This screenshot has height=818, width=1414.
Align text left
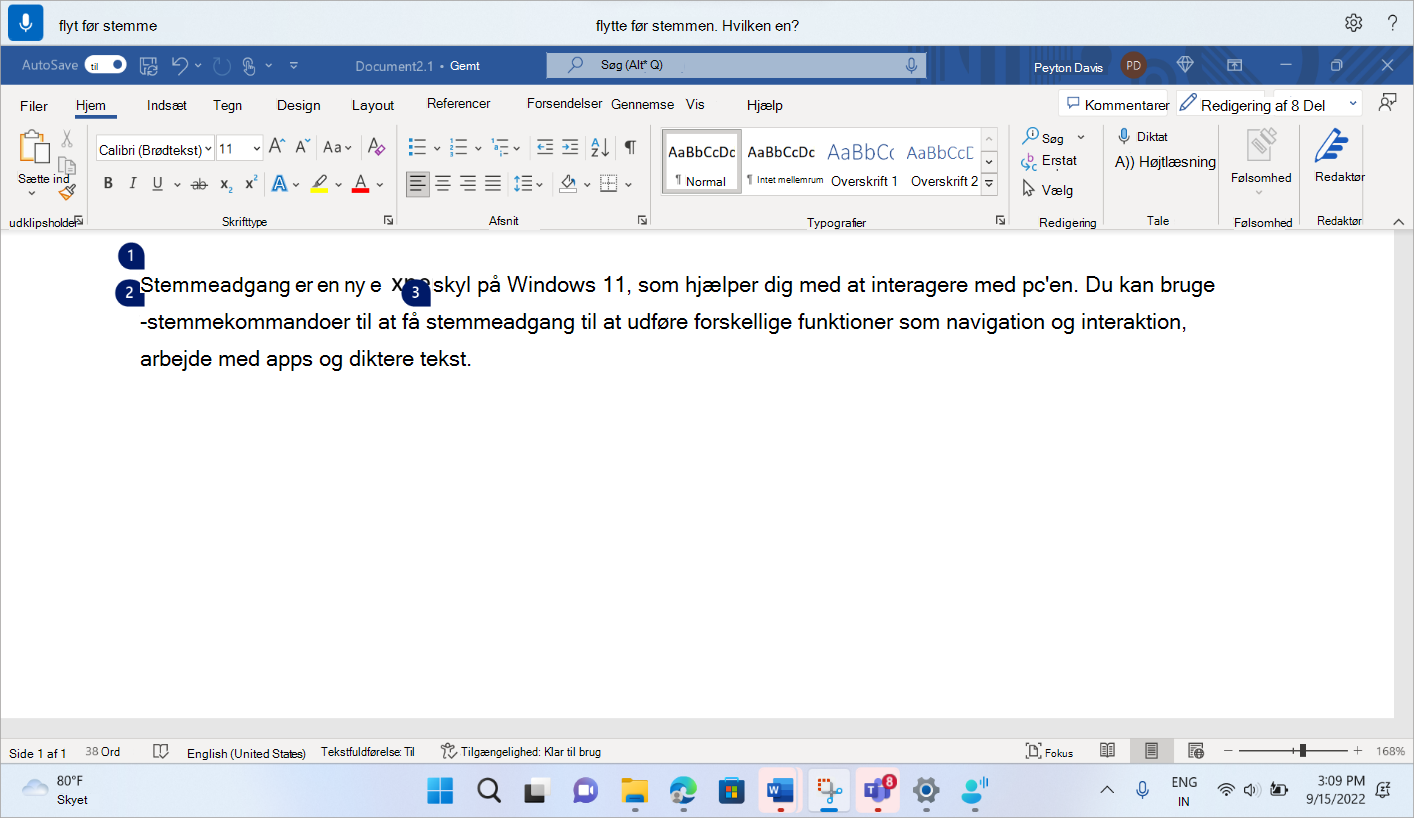click(x=418, y=184)
